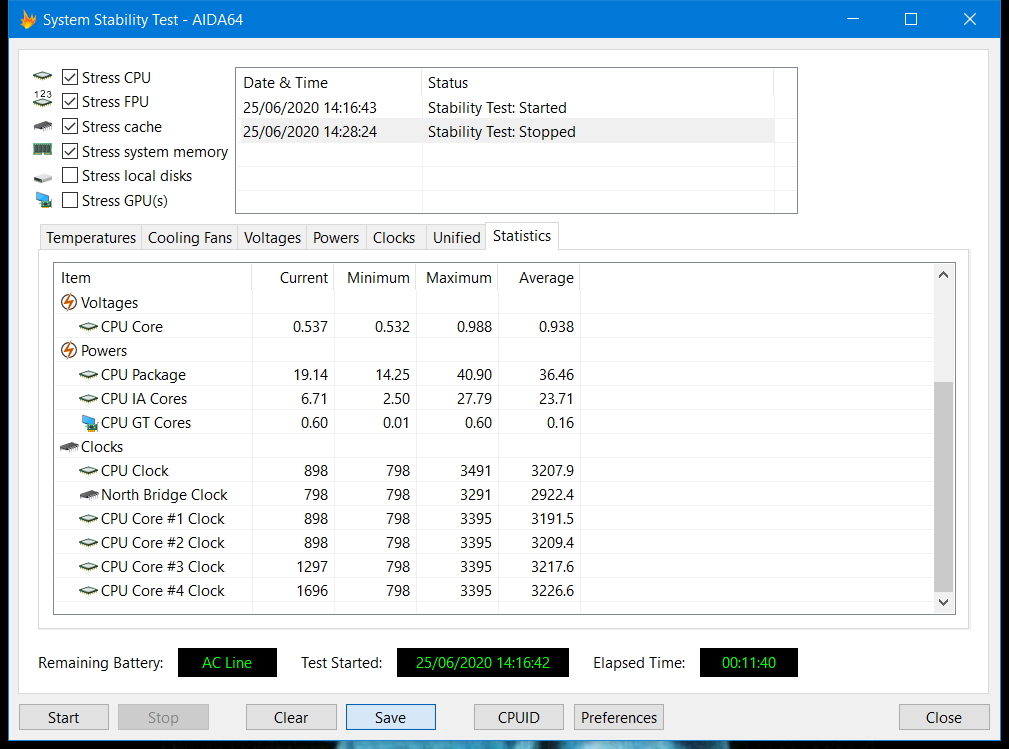This screenshot has height=749, width=1009.
Task: Click the Elapsed Time 00:11:40 display
Action: (x=748, y=662)
